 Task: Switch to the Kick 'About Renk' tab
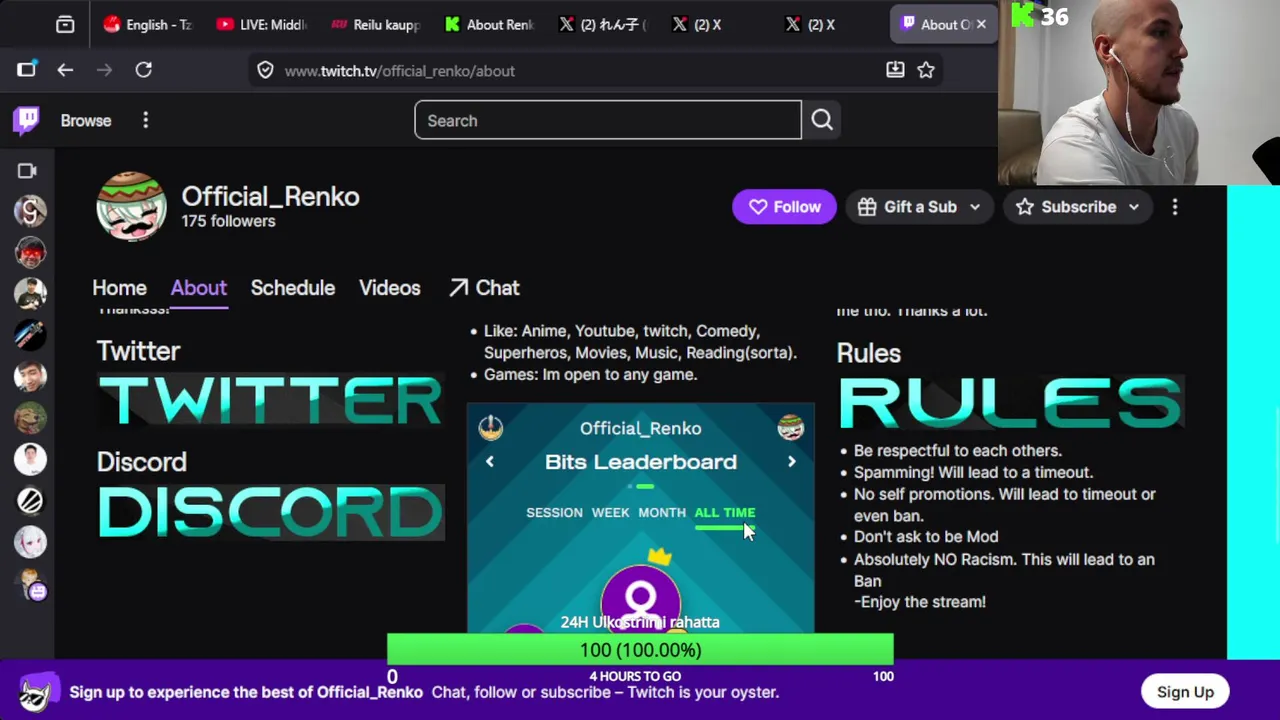489,24
